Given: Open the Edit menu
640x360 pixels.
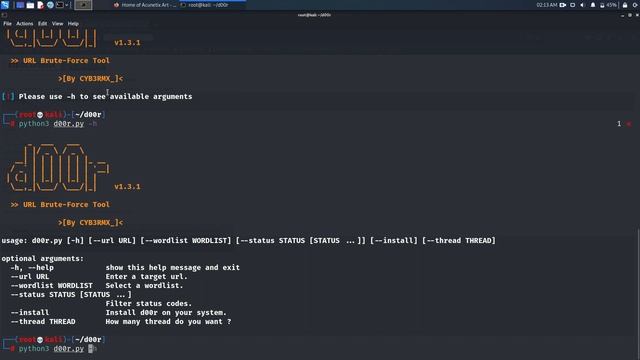Looking at the screenshot, I should coord(42,24).
